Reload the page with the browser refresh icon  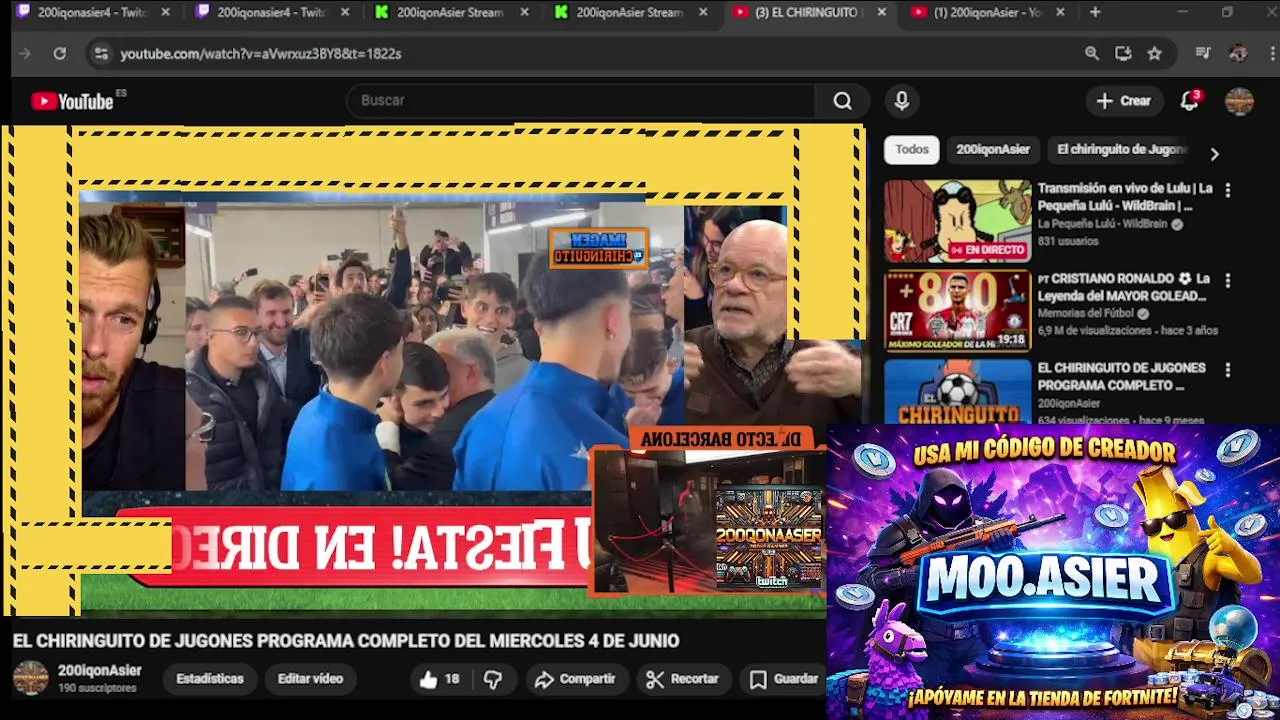(60, 53)
